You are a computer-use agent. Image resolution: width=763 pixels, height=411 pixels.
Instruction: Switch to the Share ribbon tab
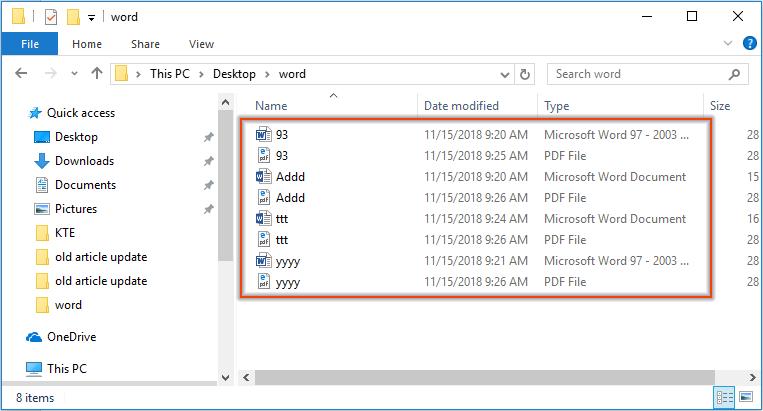click(x=145, y=44)
